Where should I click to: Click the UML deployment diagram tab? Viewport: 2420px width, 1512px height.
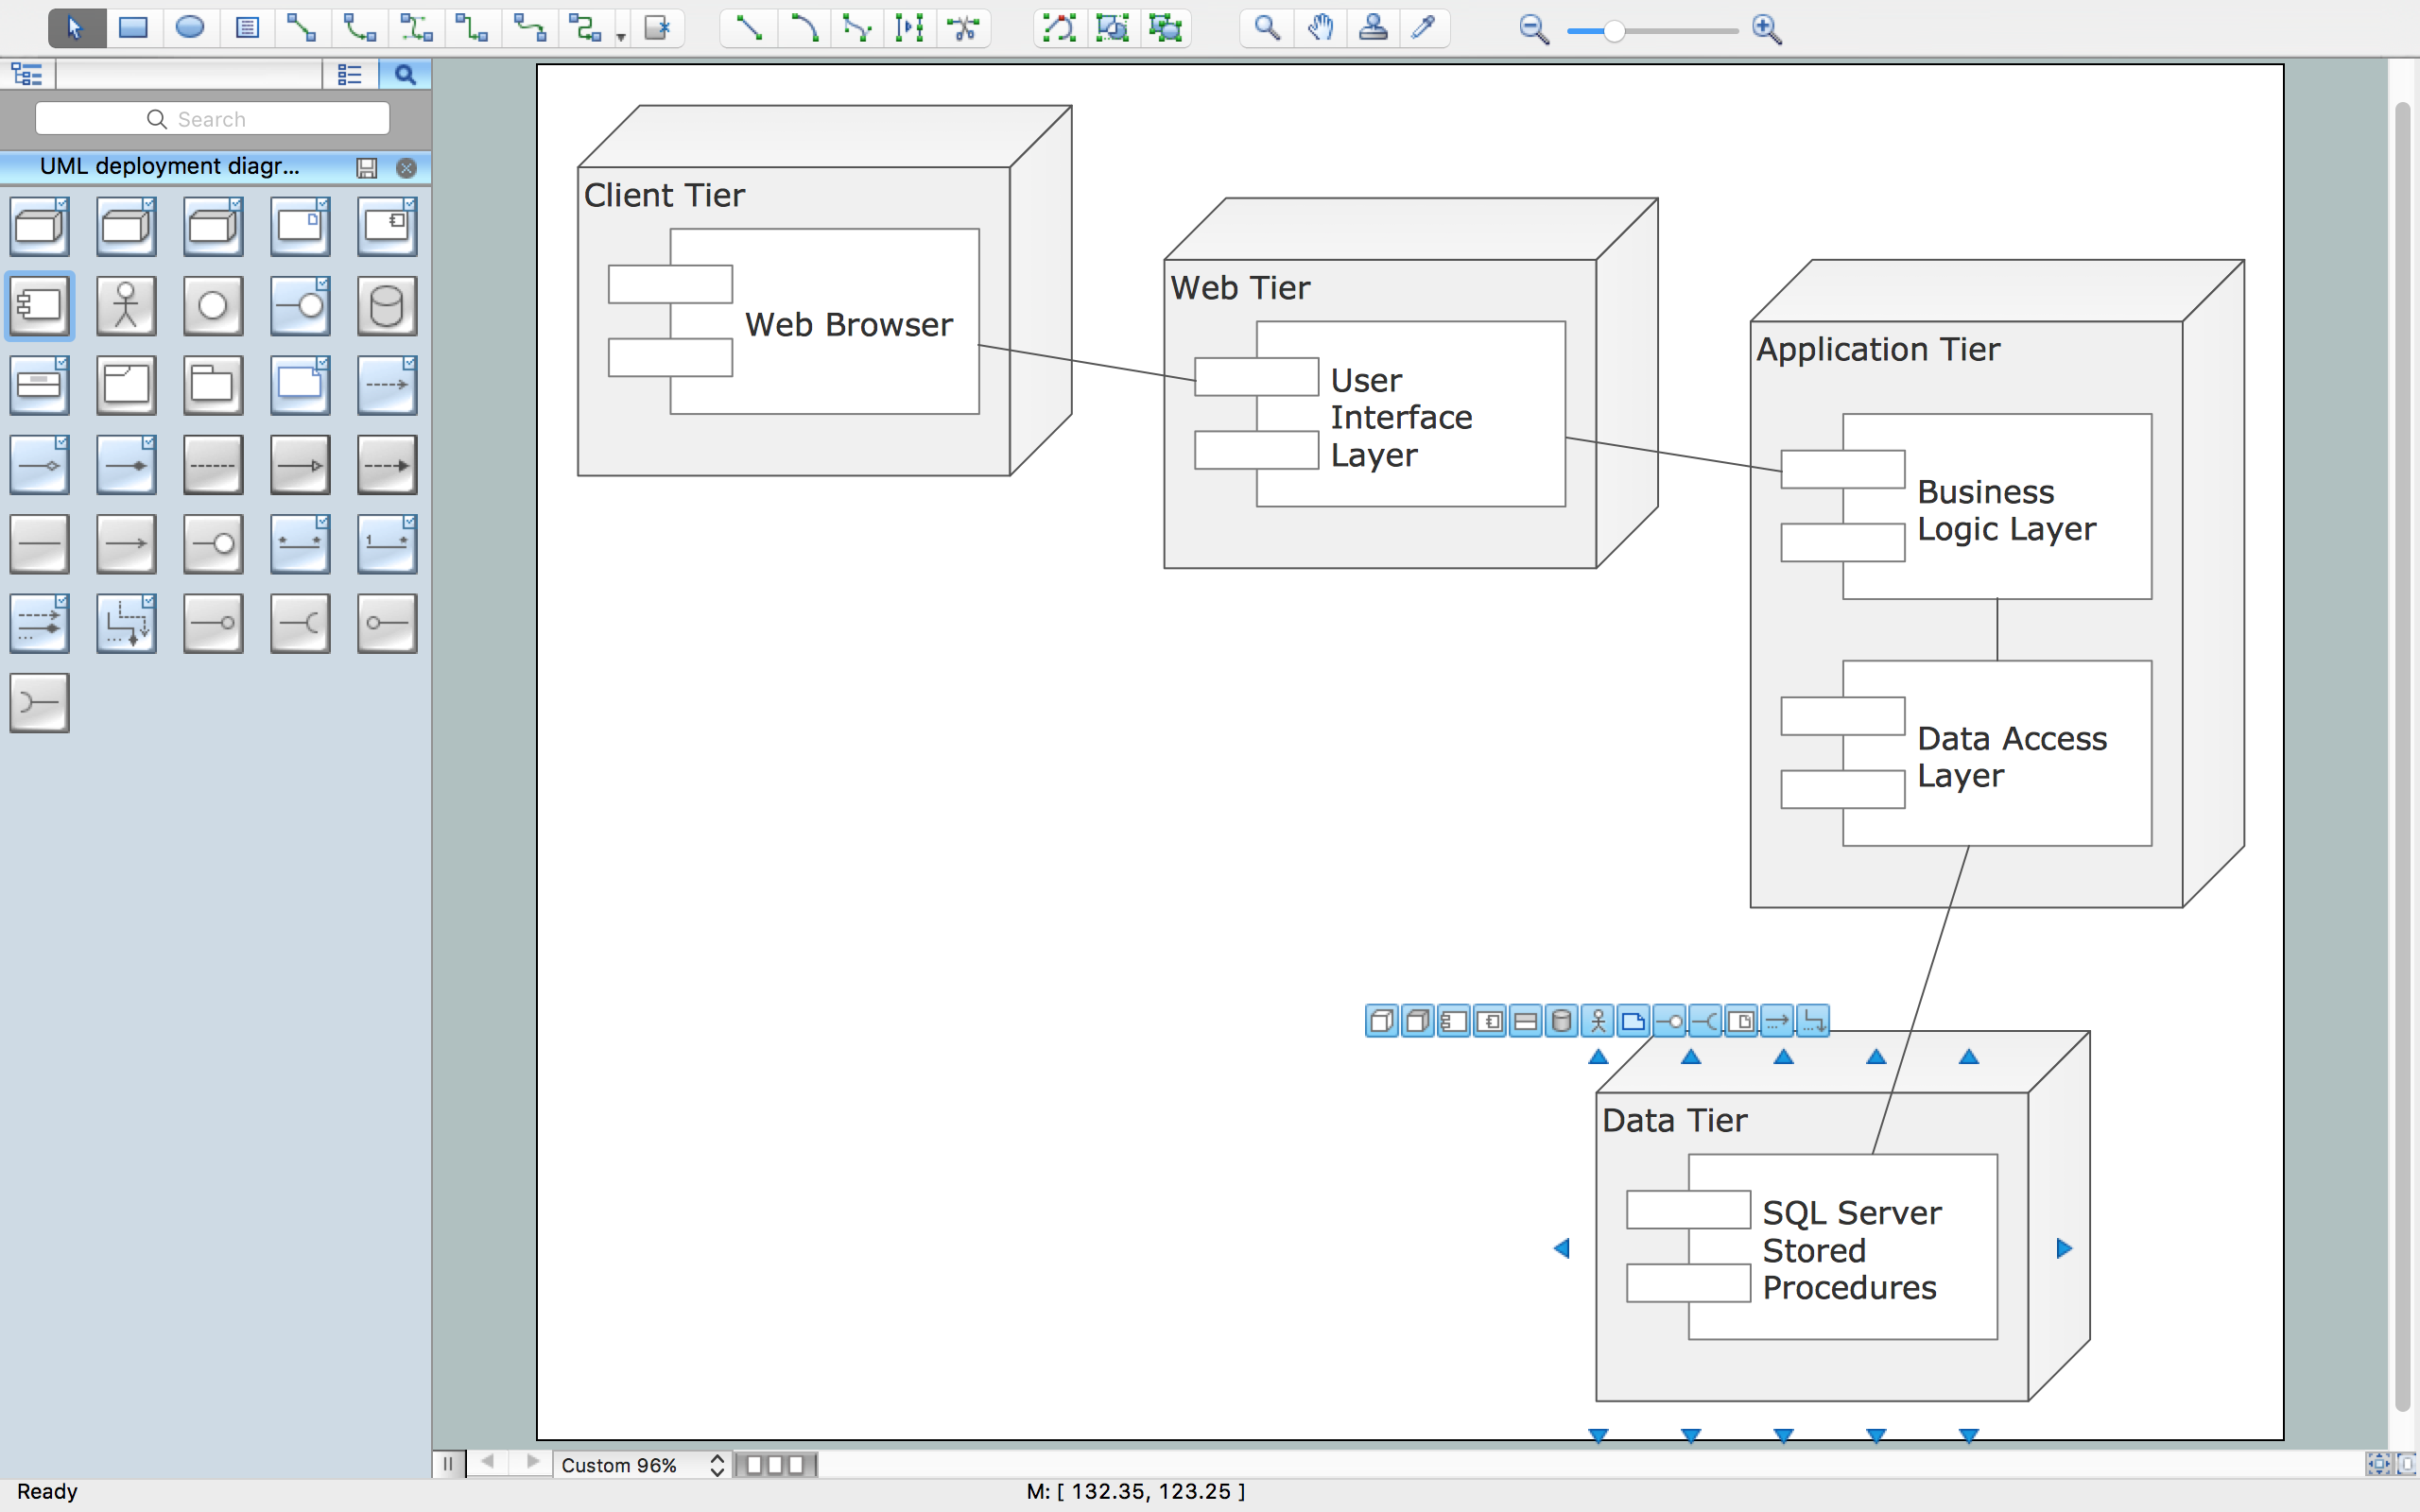(x=174, y=165)
